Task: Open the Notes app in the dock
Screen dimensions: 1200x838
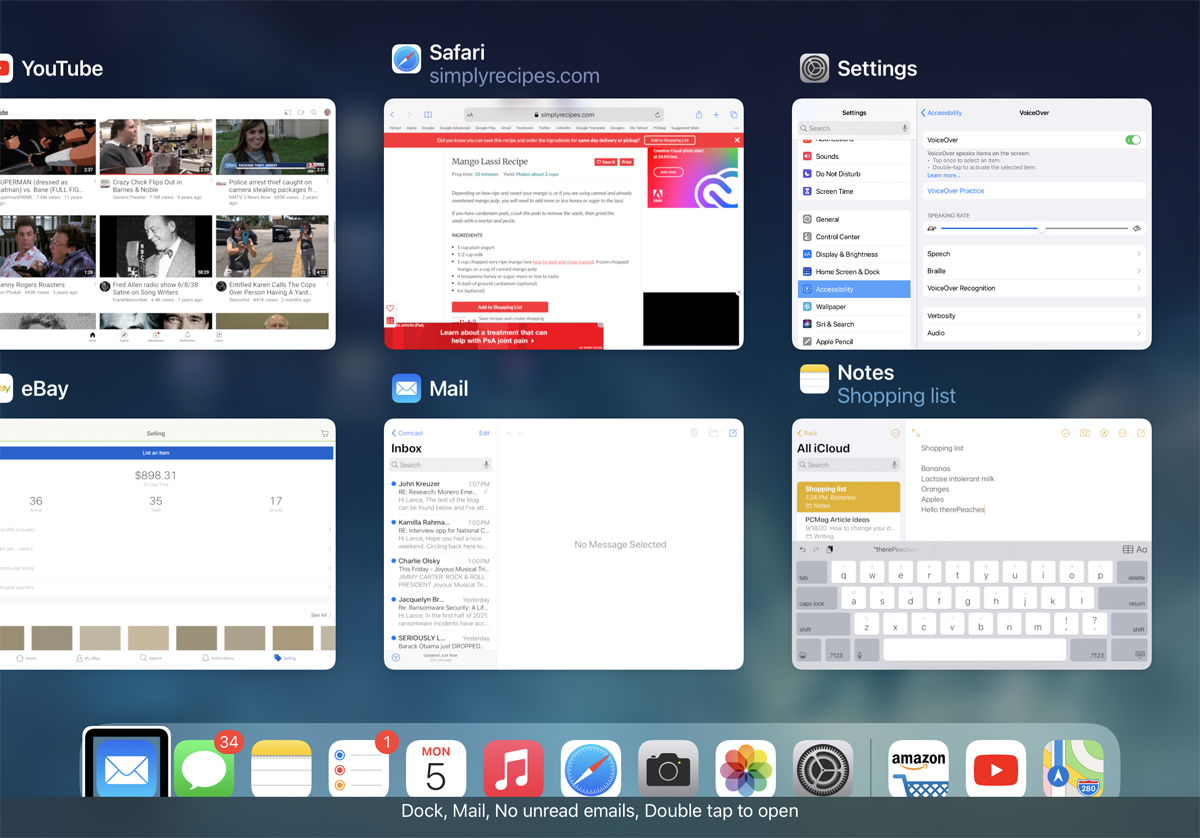Action: [281, 769]
